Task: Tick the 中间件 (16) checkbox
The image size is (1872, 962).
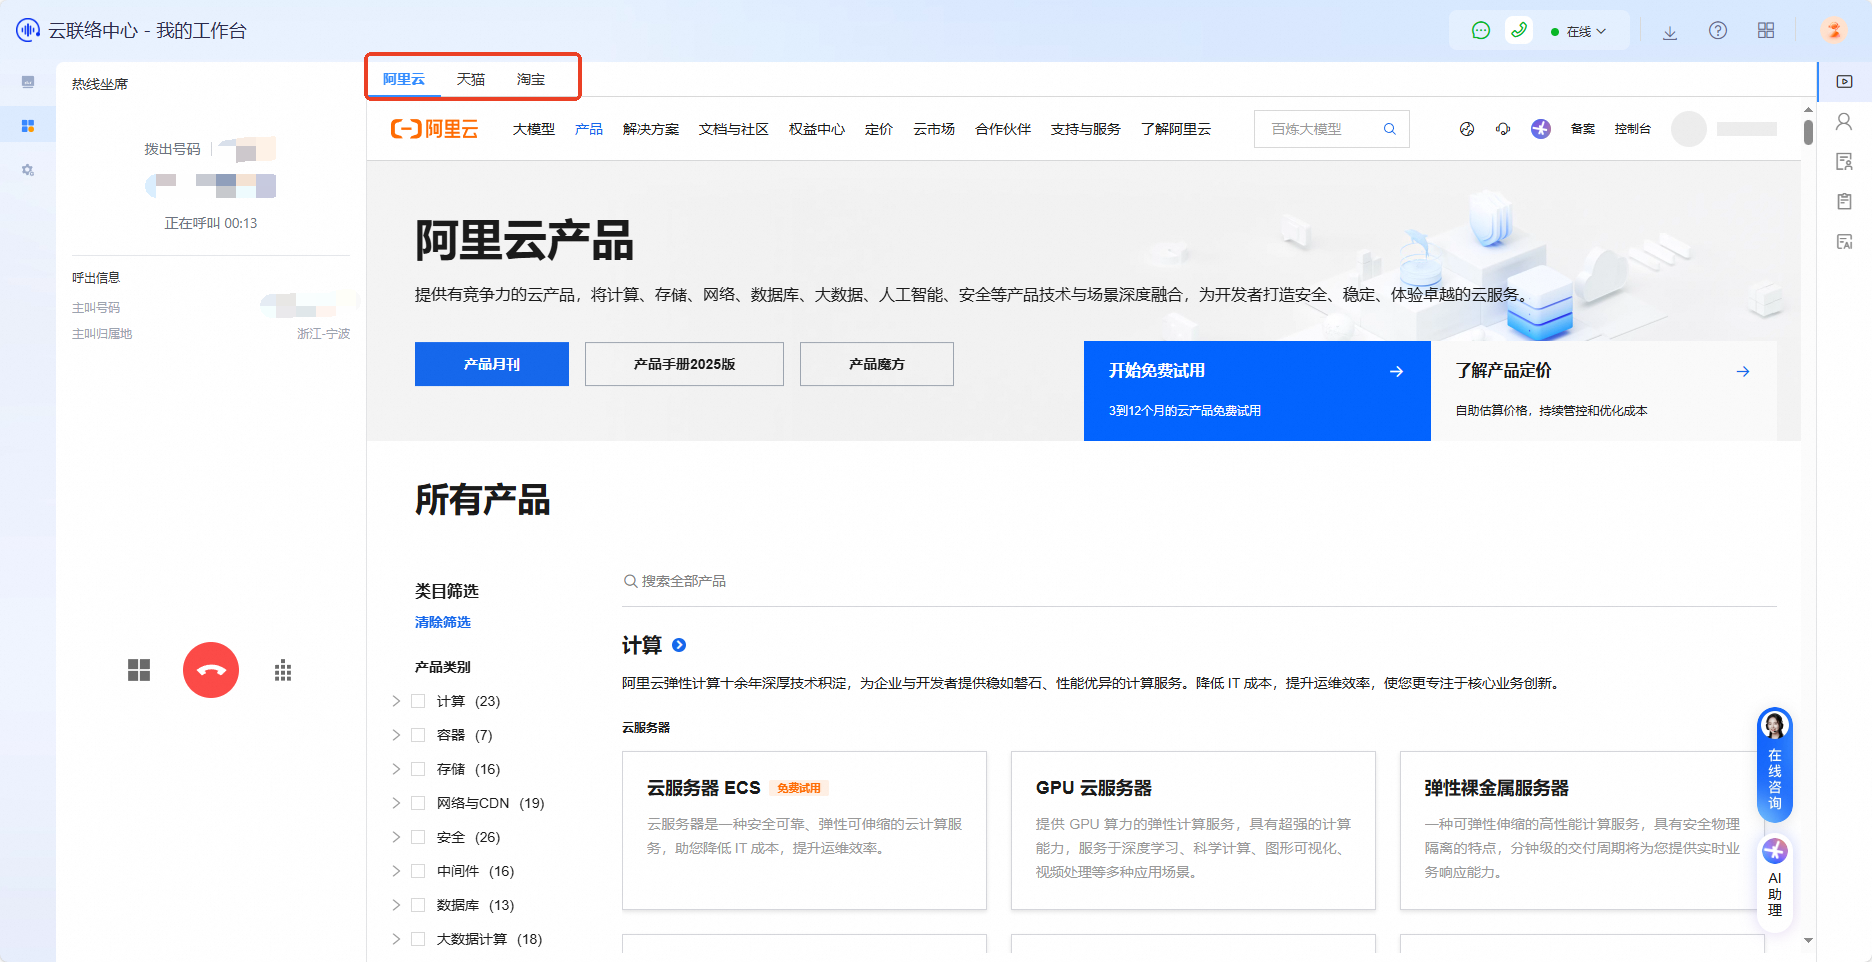Action: [418, 871]
